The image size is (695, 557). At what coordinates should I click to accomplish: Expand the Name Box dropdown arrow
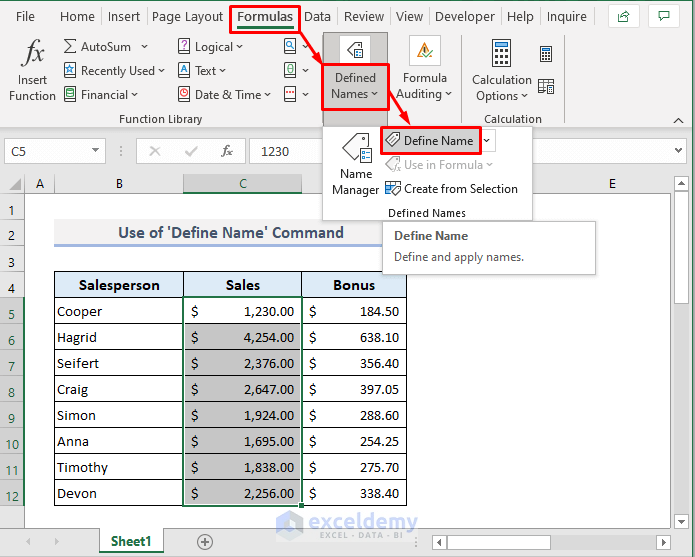[x=95, y=150]
